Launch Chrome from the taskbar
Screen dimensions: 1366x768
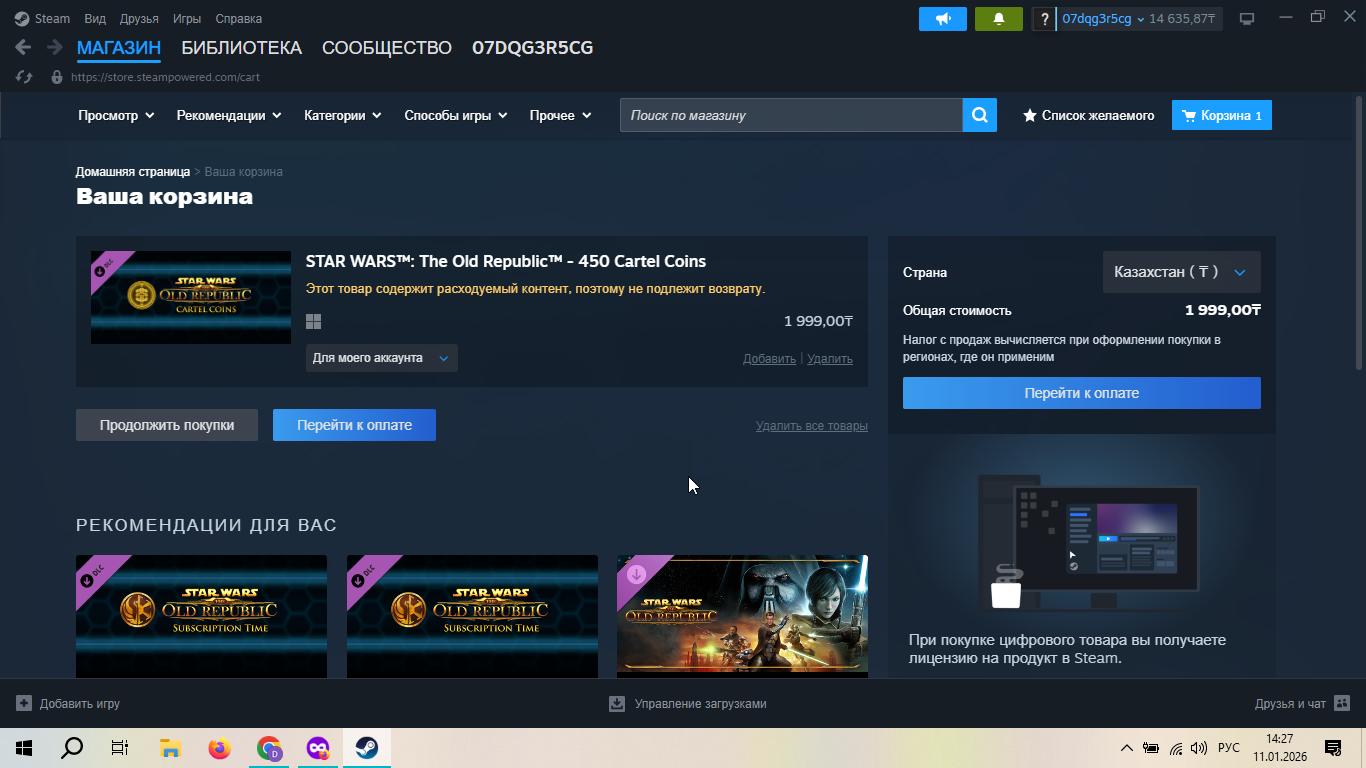(269, 748)
